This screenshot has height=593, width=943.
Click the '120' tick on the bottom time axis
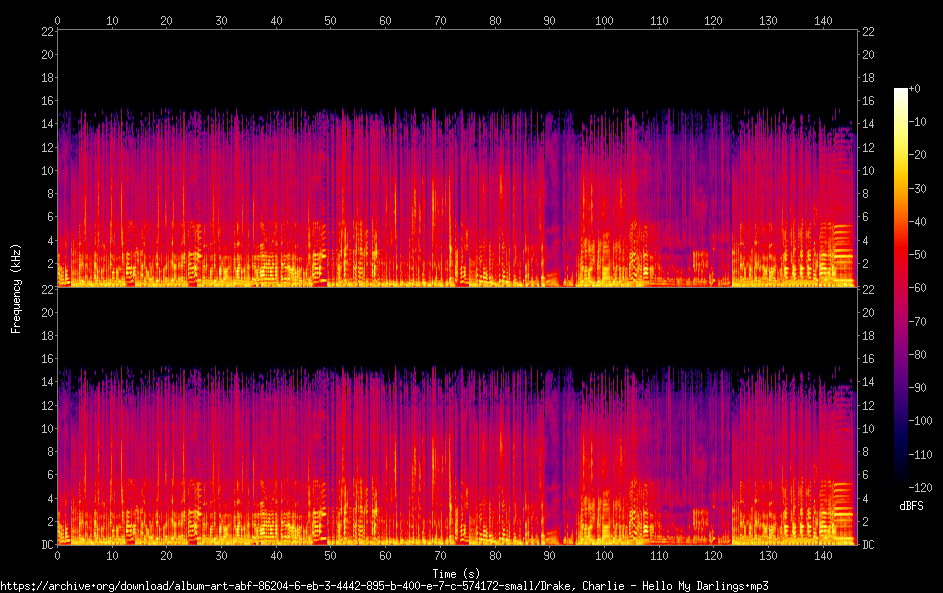coord(713,556)
